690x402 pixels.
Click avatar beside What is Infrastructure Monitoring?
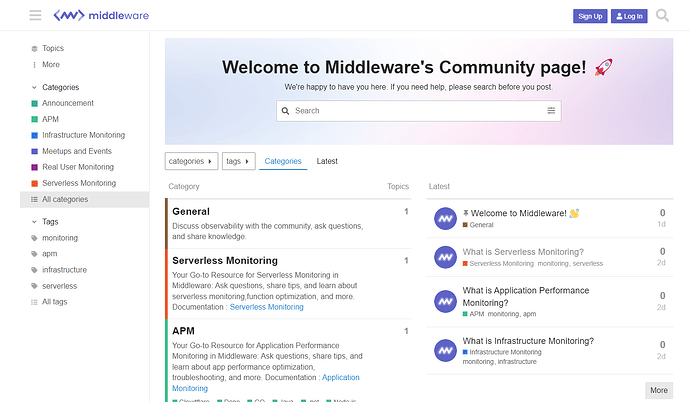click(x=445, y=351)
